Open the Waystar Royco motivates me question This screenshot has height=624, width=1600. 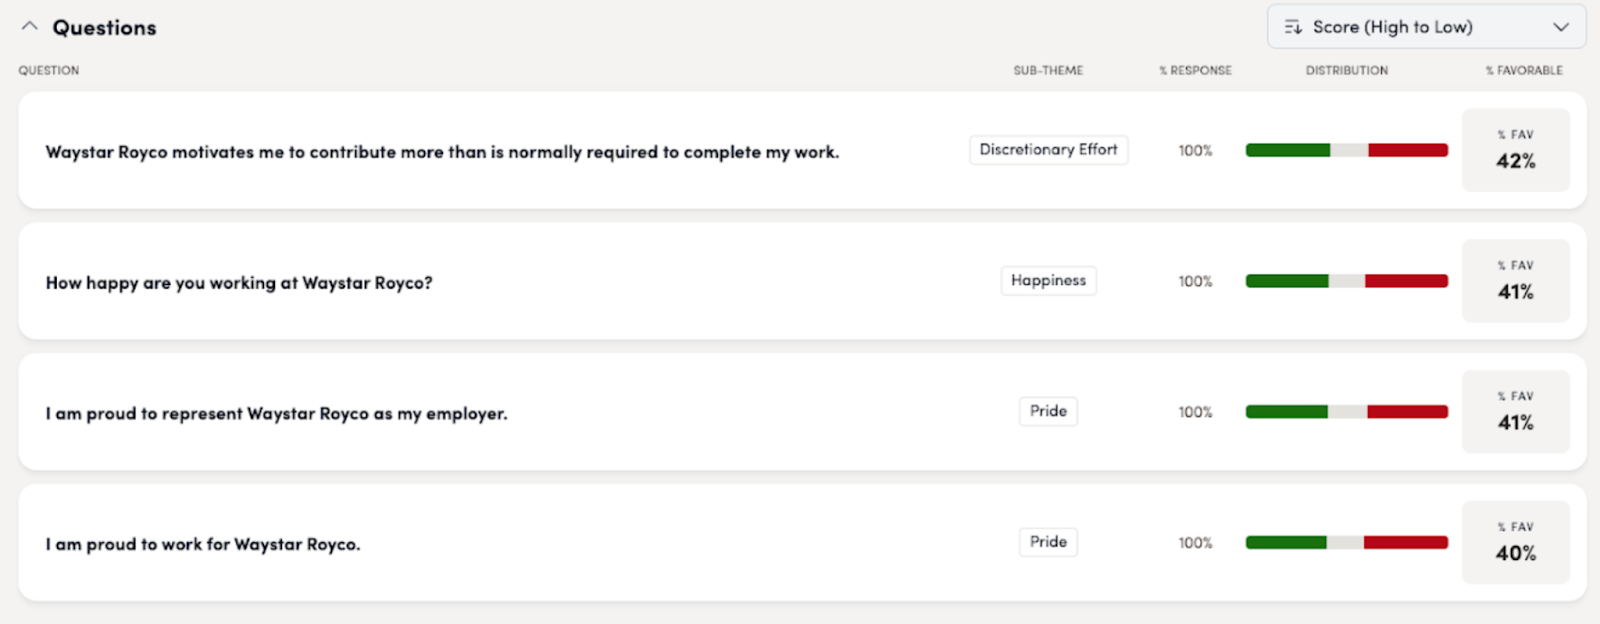442,152
